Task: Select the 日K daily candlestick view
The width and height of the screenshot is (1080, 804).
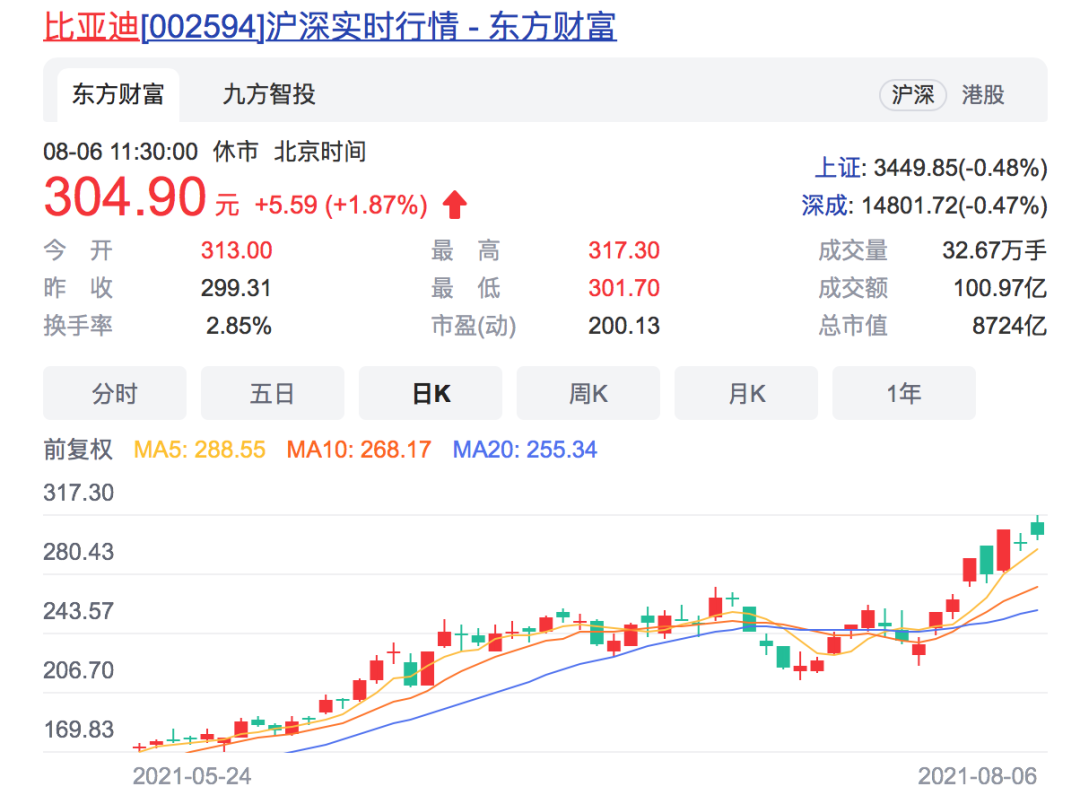Action: 430,393
